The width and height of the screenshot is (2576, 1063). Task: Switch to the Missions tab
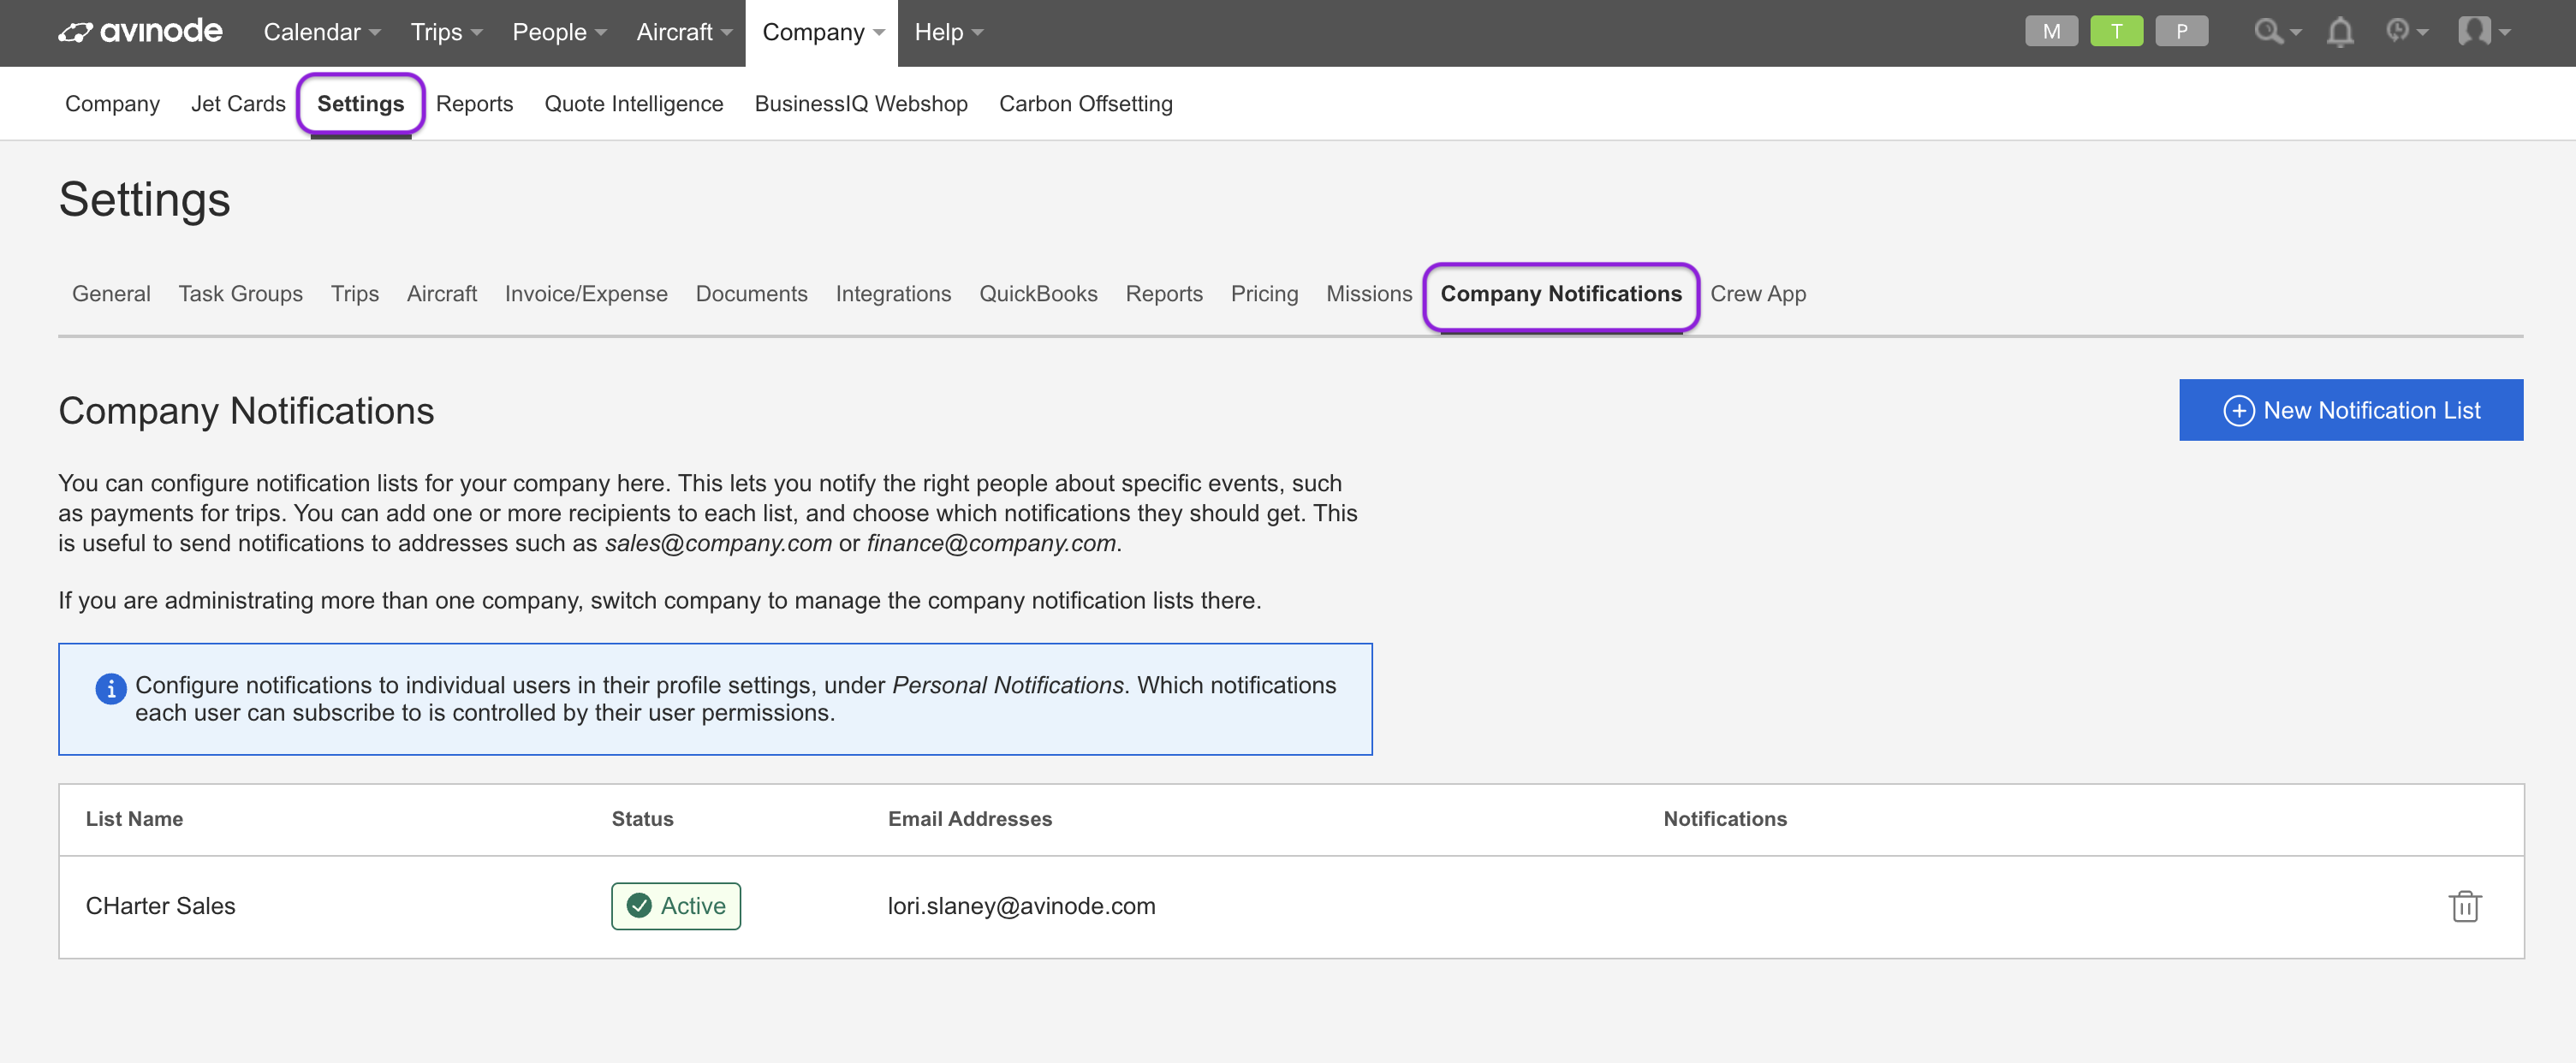click(x=1369, y=294)
